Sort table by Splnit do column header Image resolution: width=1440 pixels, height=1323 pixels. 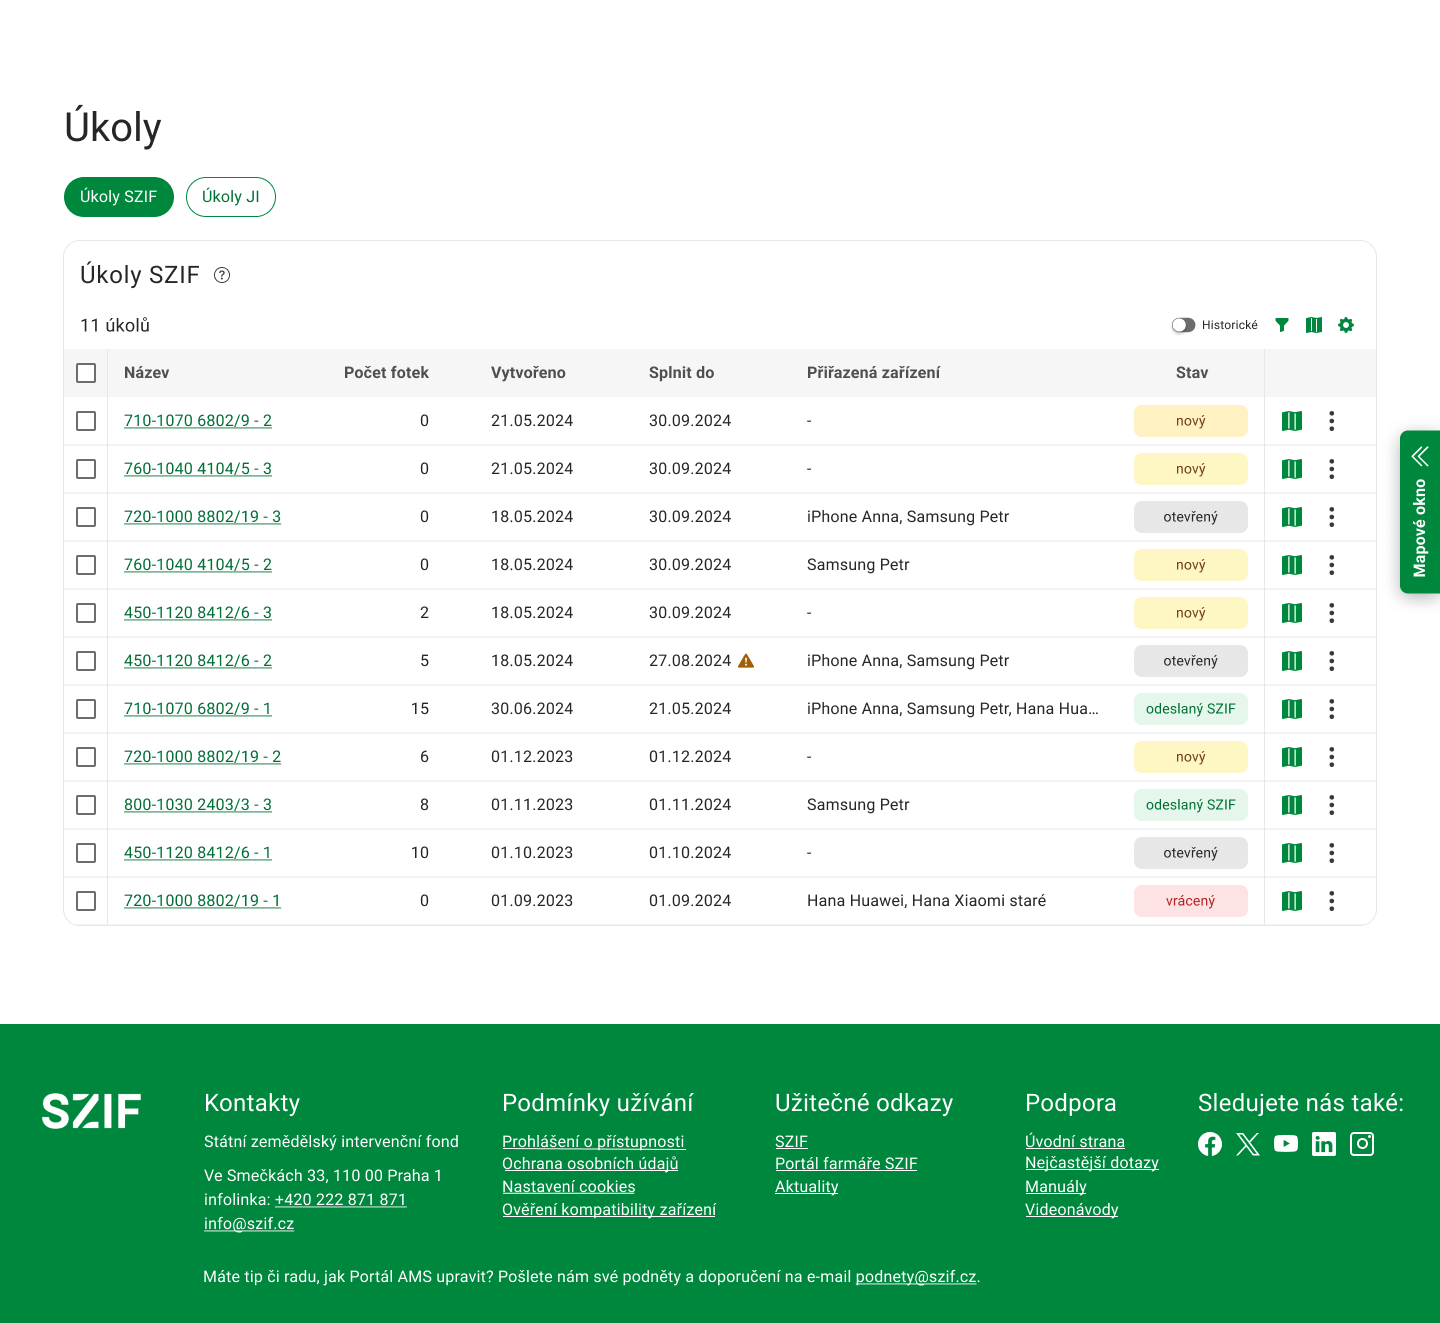(681, 373)
